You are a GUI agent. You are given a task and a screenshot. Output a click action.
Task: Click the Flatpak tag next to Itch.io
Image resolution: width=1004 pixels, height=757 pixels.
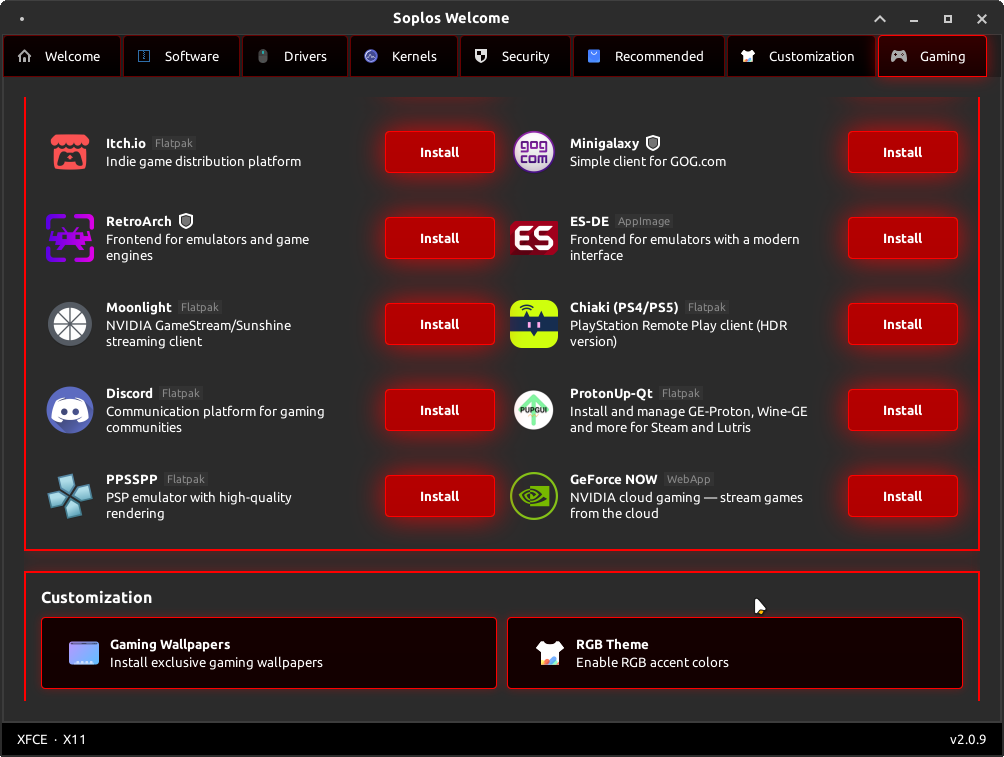click(x=174, y=143)
